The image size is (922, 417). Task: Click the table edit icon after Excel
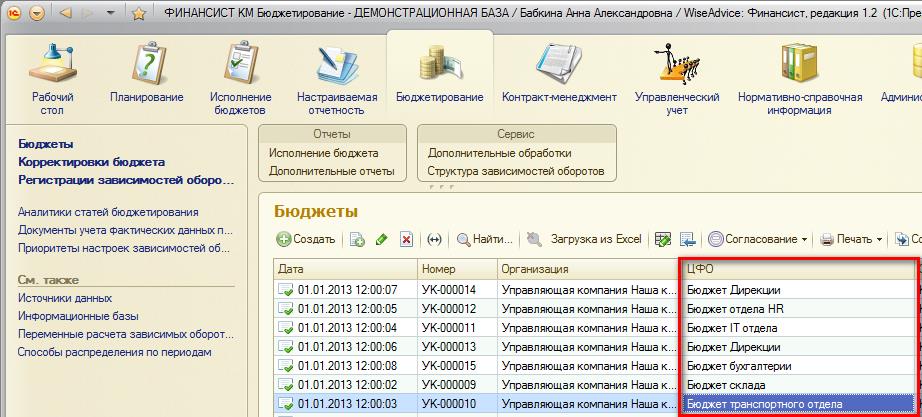663,239
